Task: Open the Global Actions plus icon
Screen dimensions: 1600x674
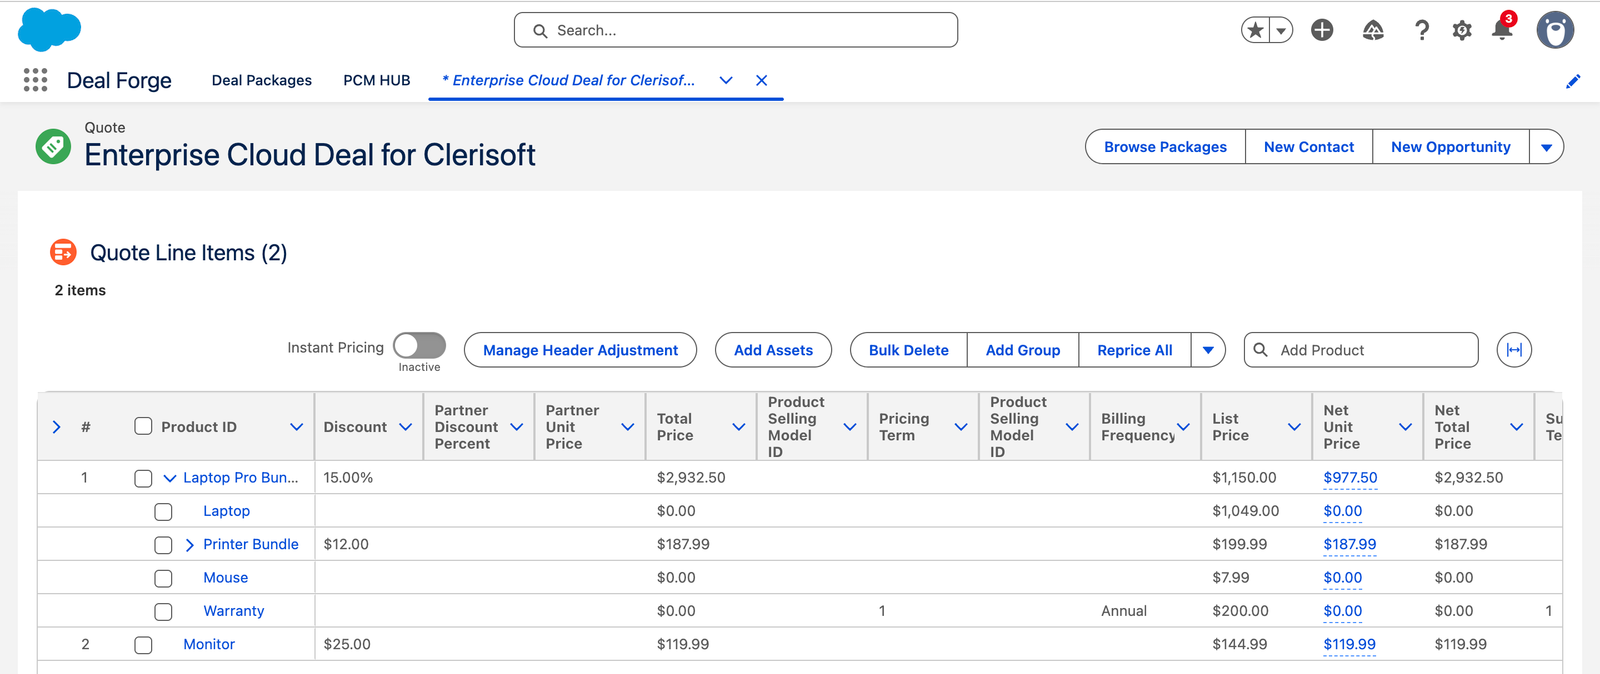Action: coord(1322,30)
